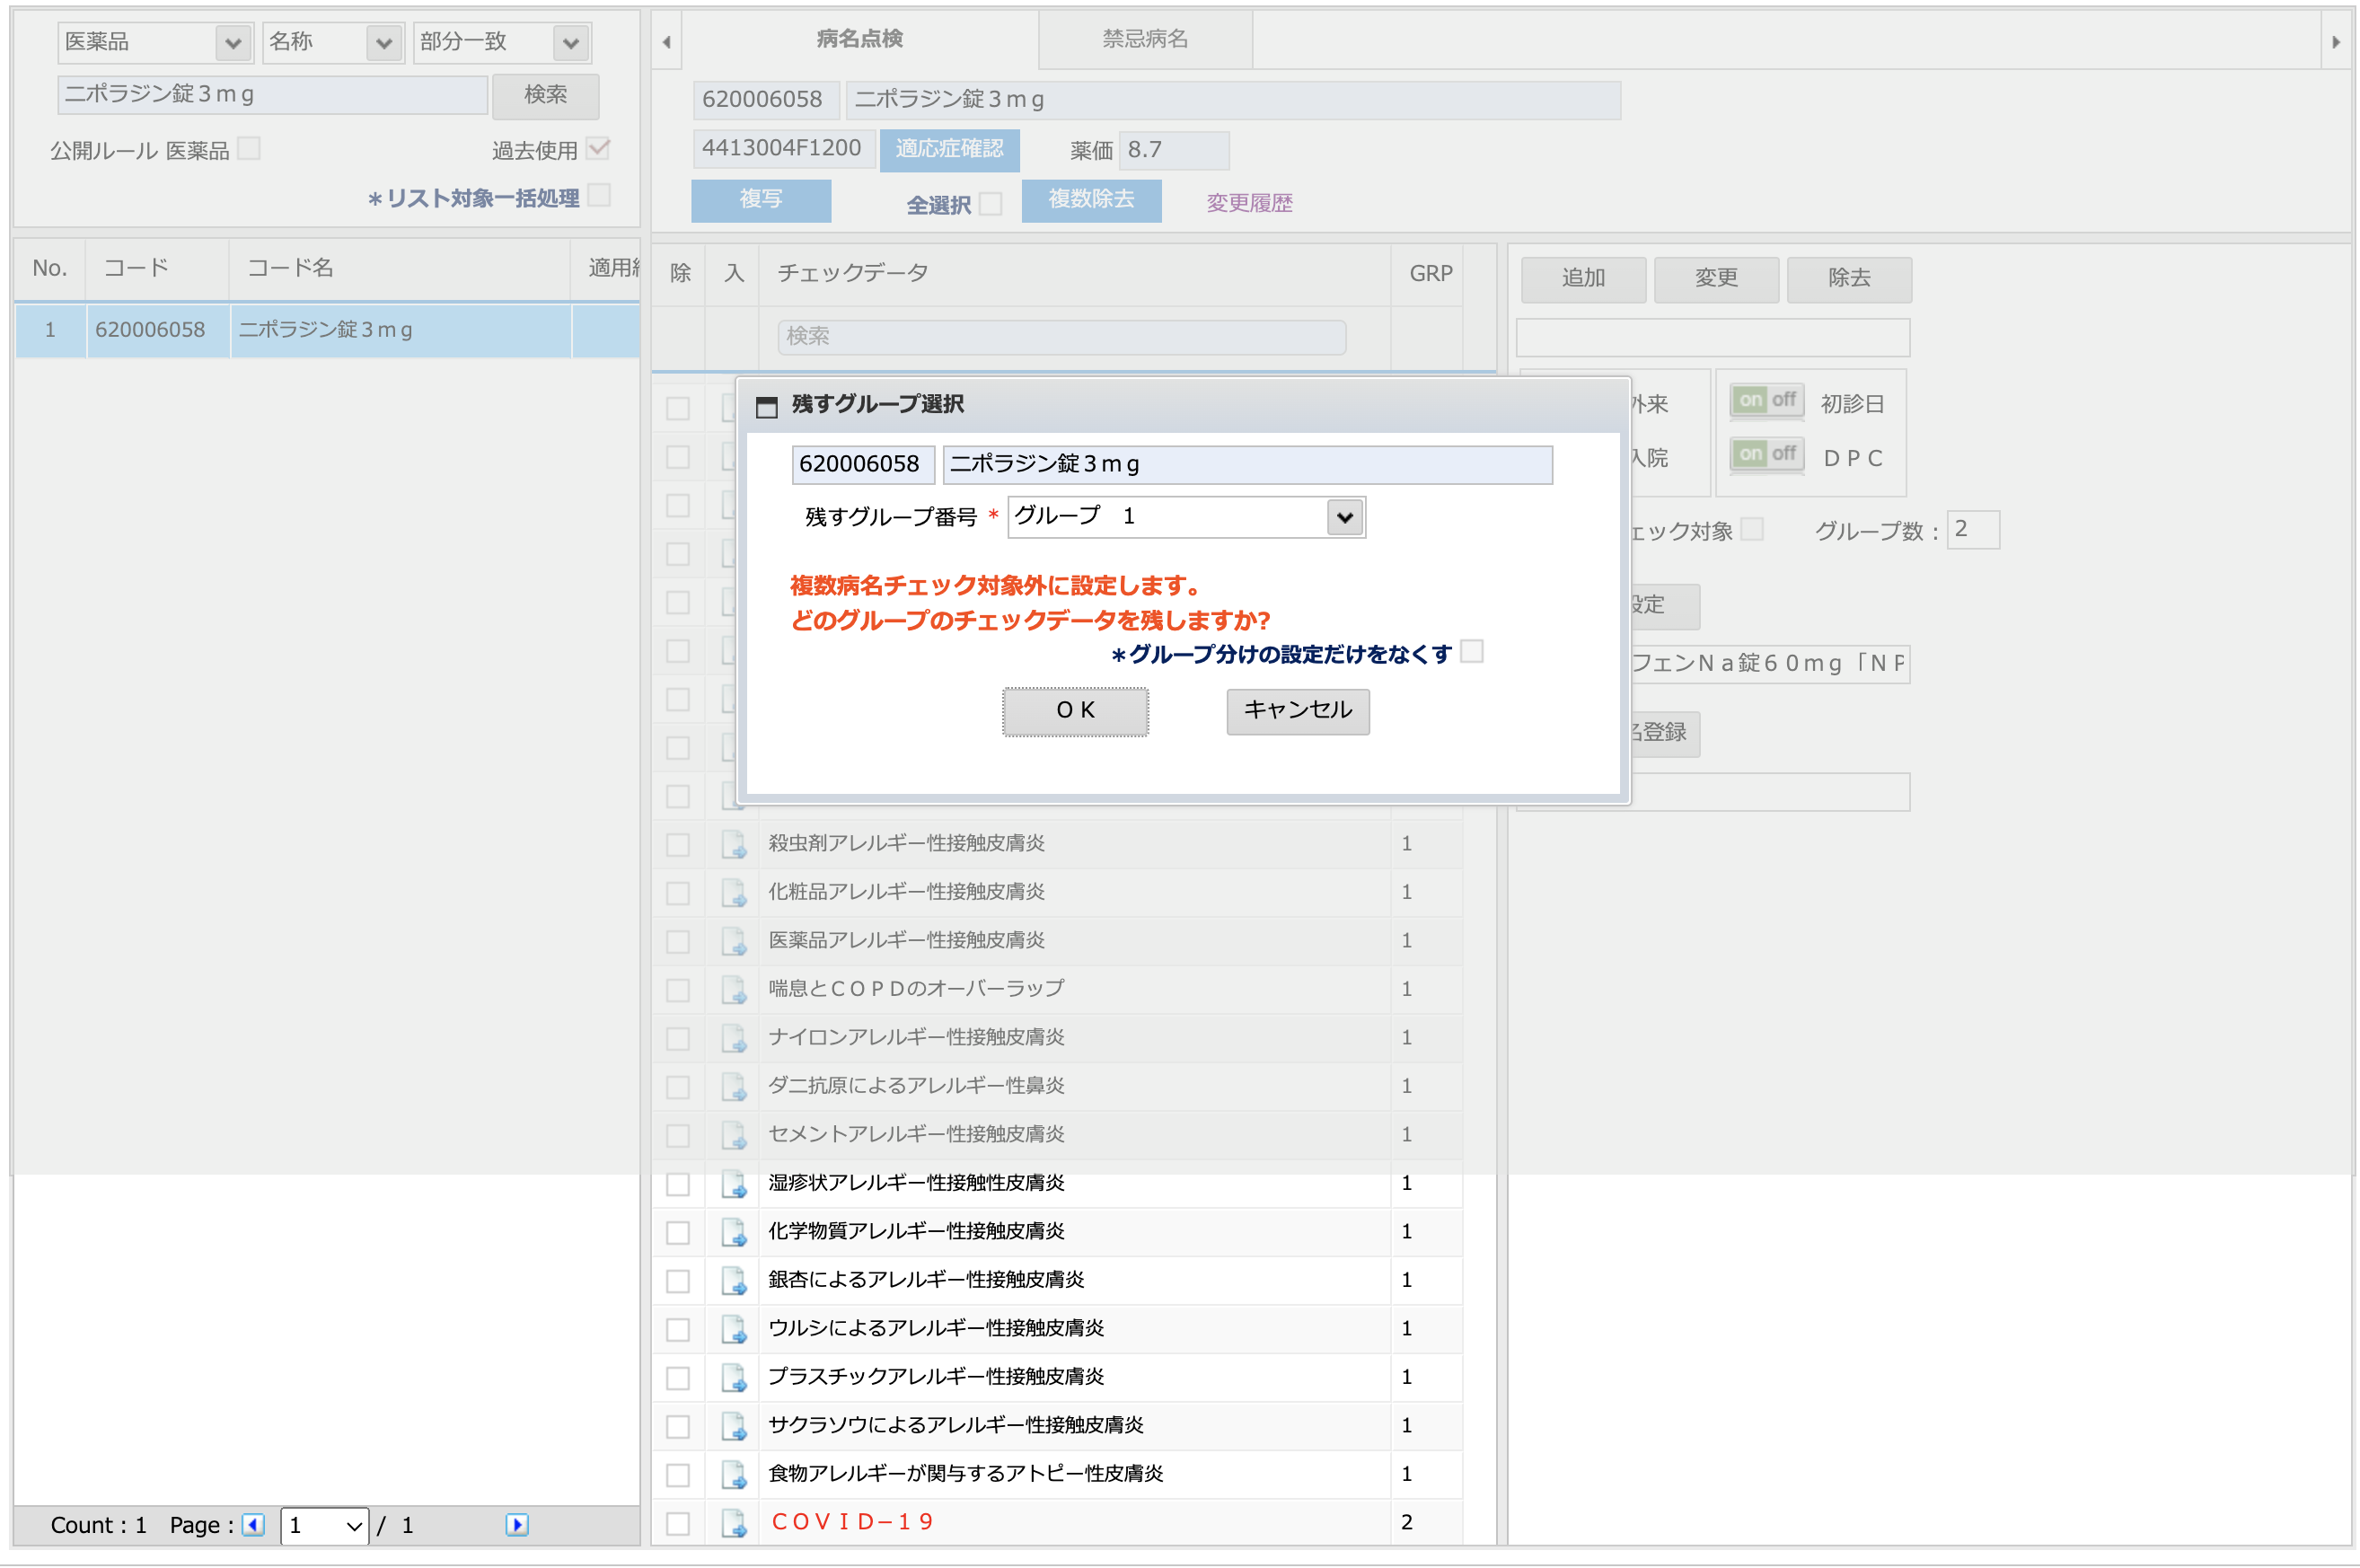Click the window icon in 残すグループ選択 dialog title
Viewport: 2360px width, 1568px height.
766,406
